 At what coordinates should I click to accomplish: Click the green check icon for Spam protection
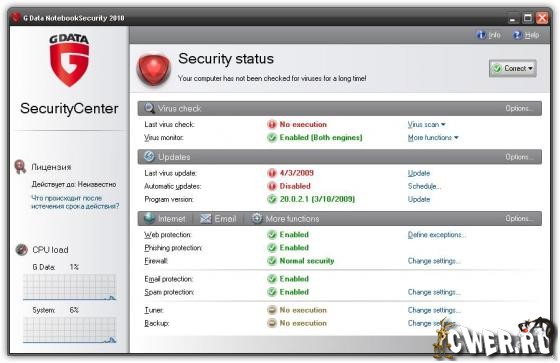pyautogui.click(x=272, y=292)
